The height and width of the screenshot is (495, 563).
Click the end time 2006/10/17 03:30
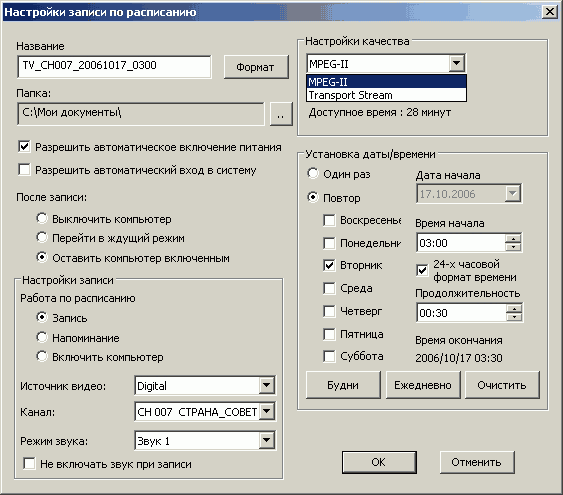tap(459, 358)
